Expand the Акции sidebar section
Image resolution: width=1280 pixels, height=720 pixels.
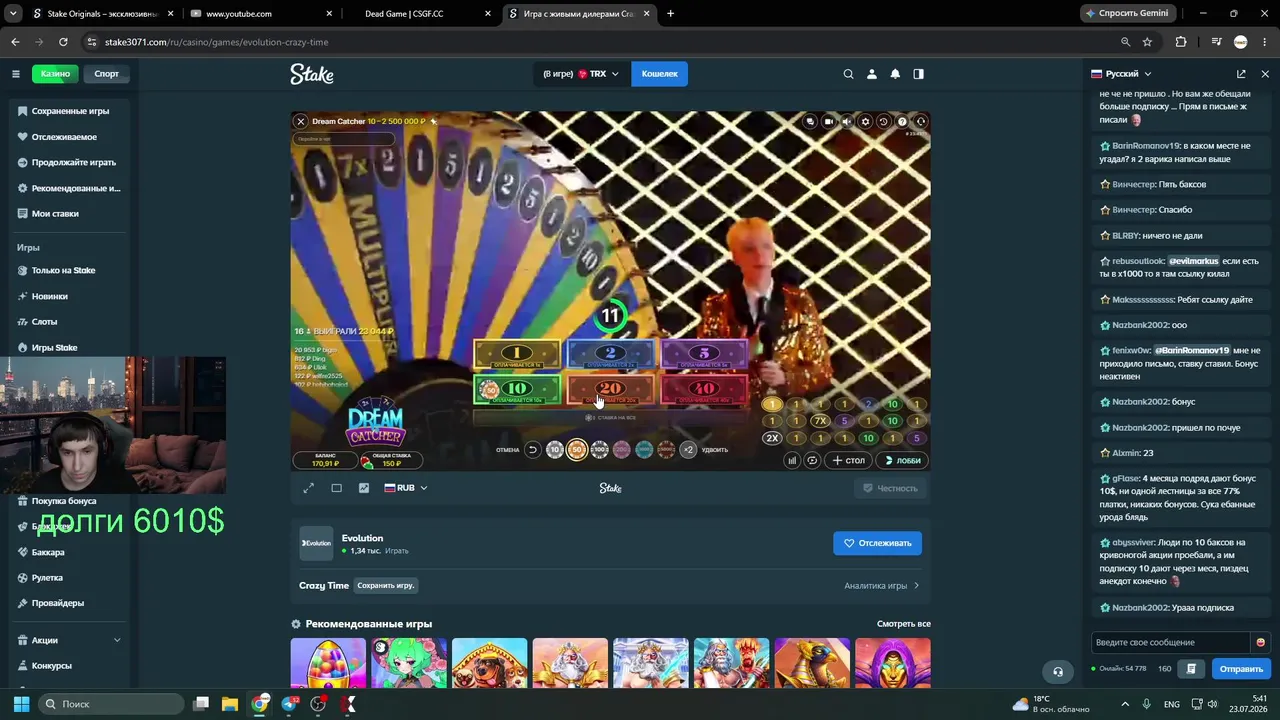click(70, 640)
